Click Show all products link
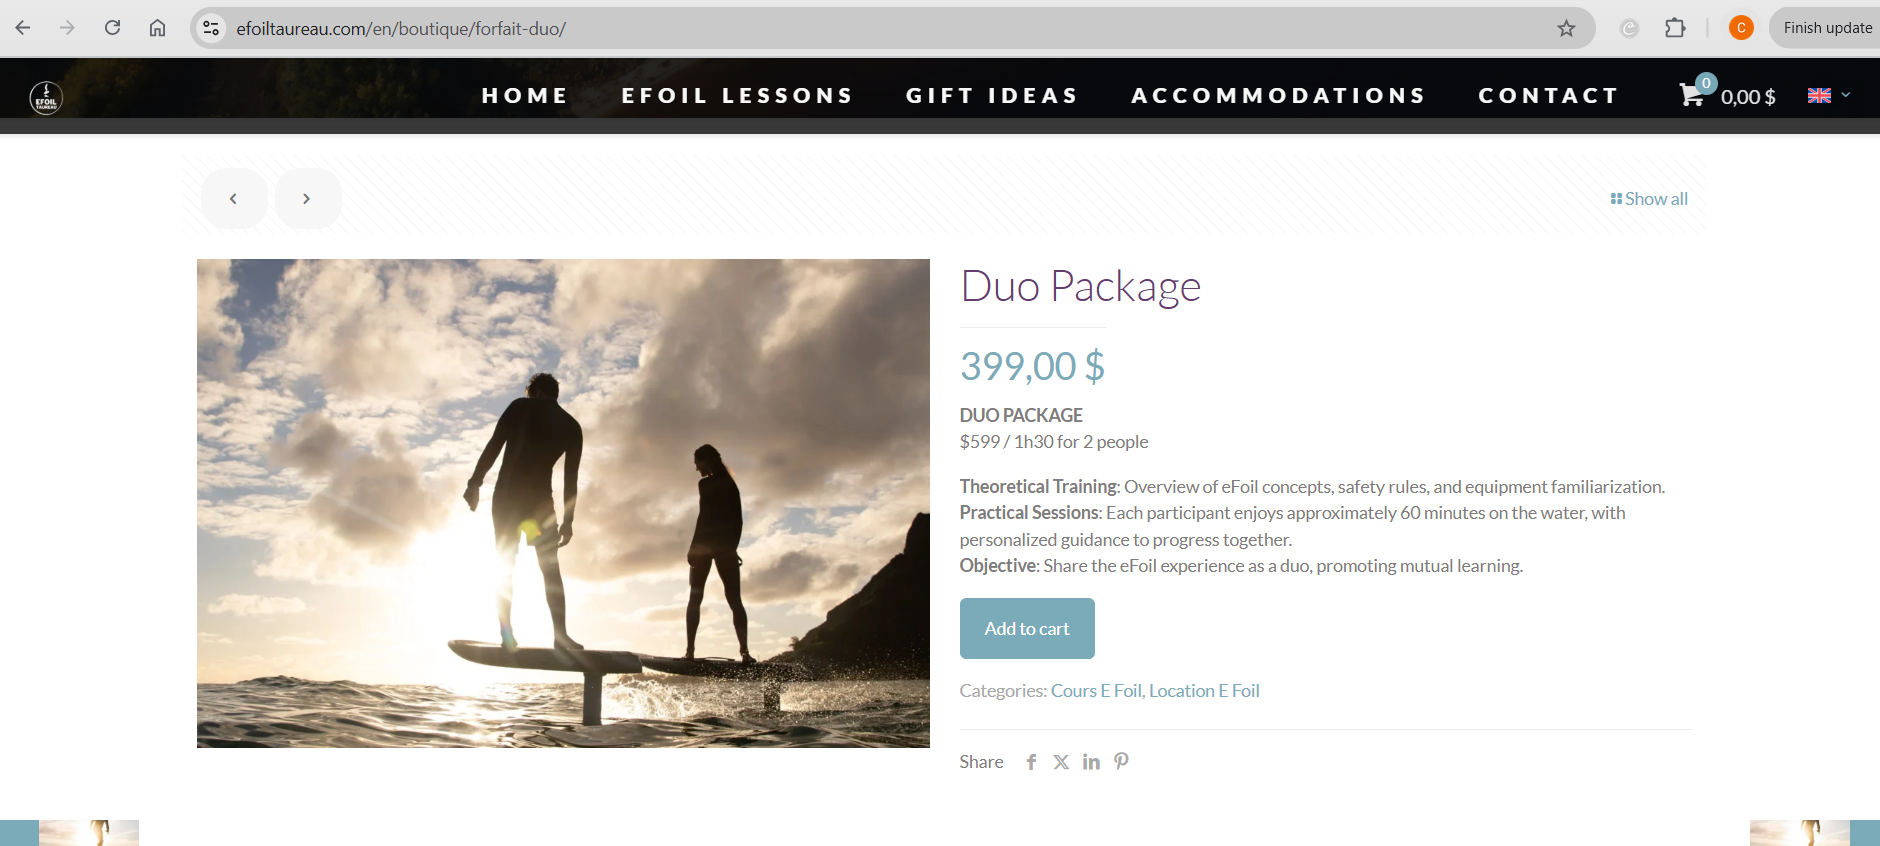The width and height of the screenshot is (1880, 846). (1649, 199)
